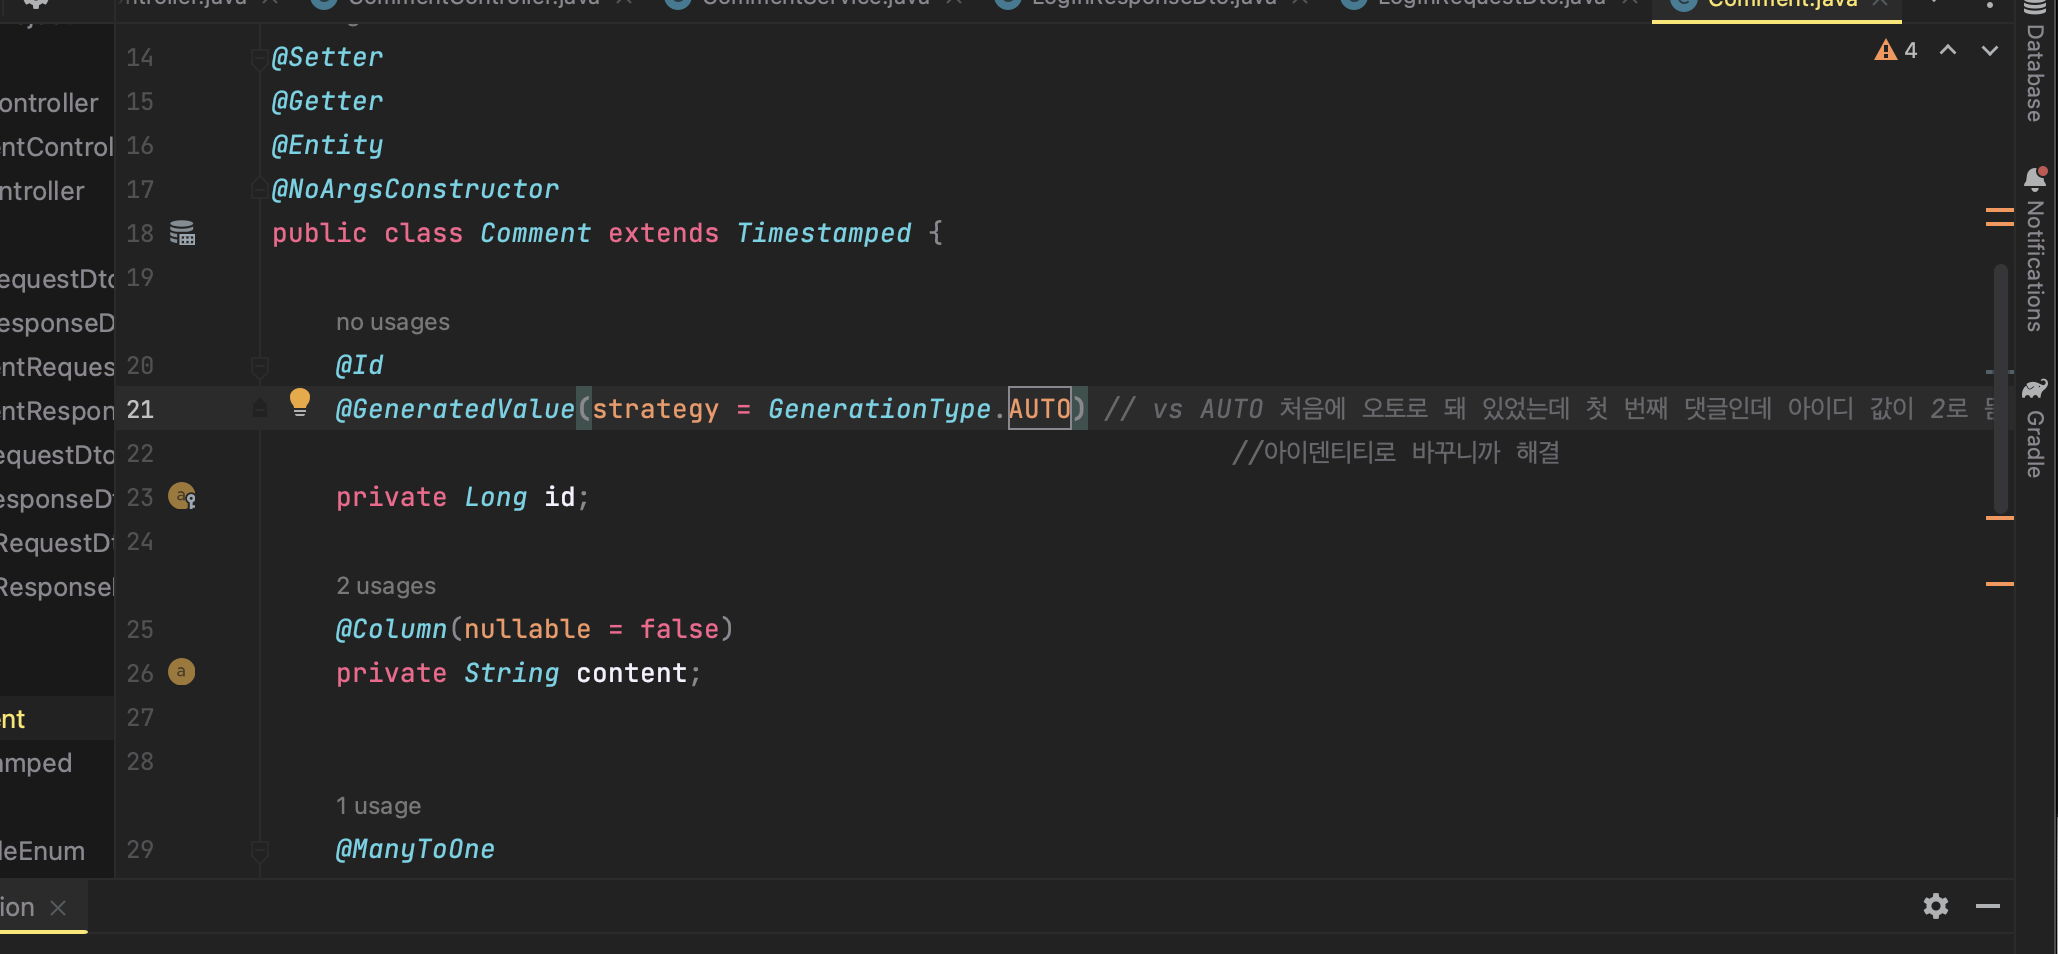Click the @Column annotation
2058x954 pixels.
coord(391,629)
